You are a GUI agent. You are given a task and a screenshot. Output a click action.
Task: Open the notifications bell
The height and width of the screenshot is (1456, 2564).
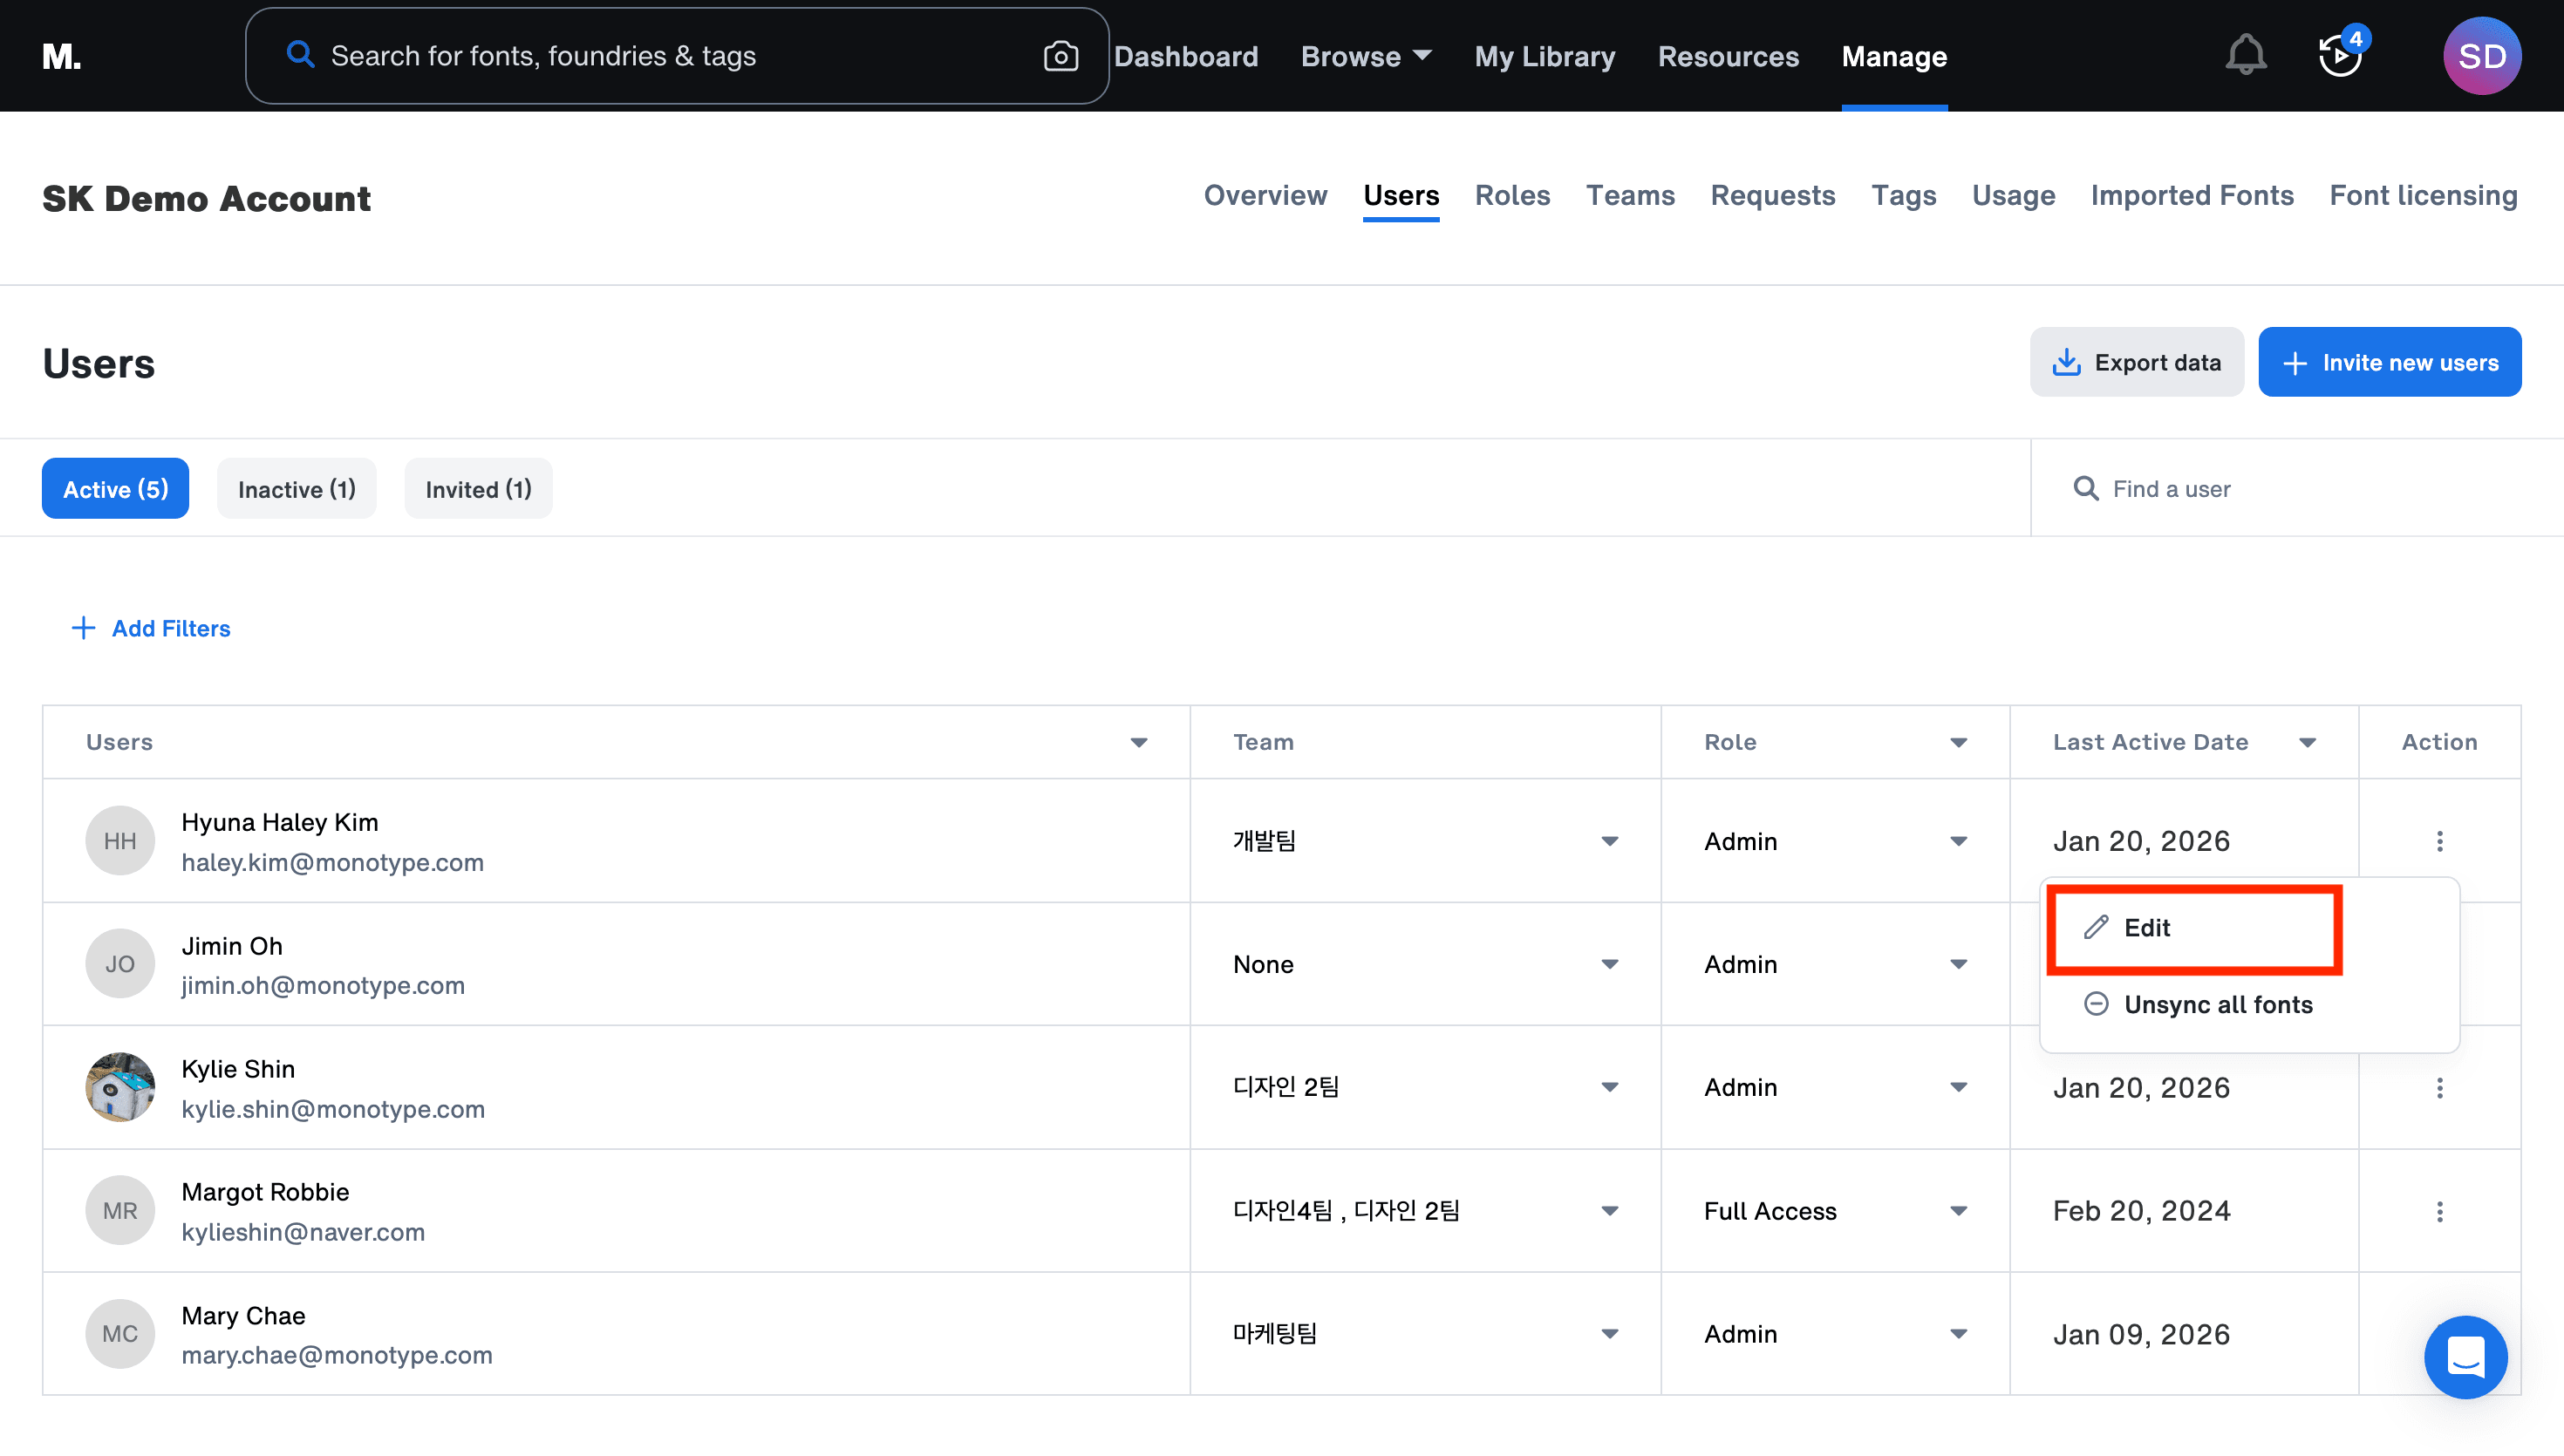click(x=2245, y=55)
